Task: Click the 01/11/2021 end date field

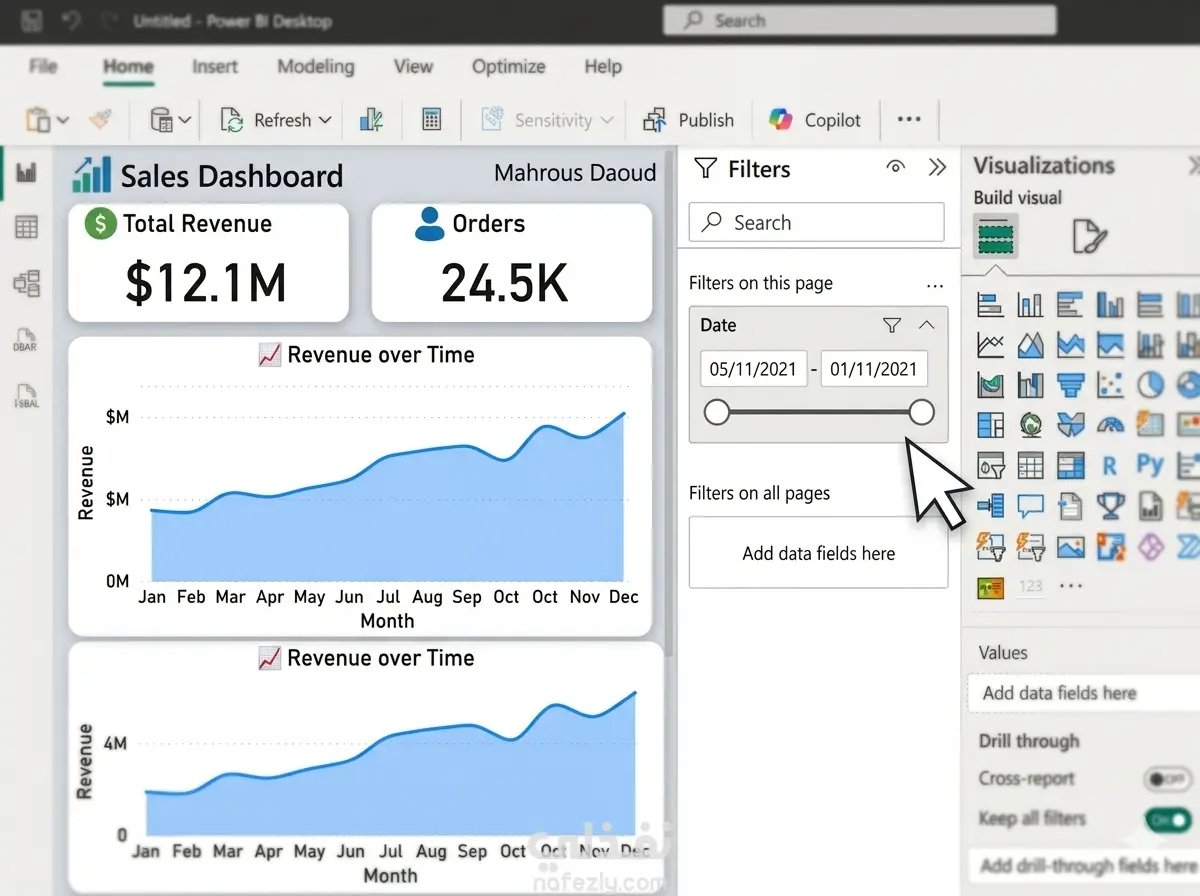Action: point(873,369)
